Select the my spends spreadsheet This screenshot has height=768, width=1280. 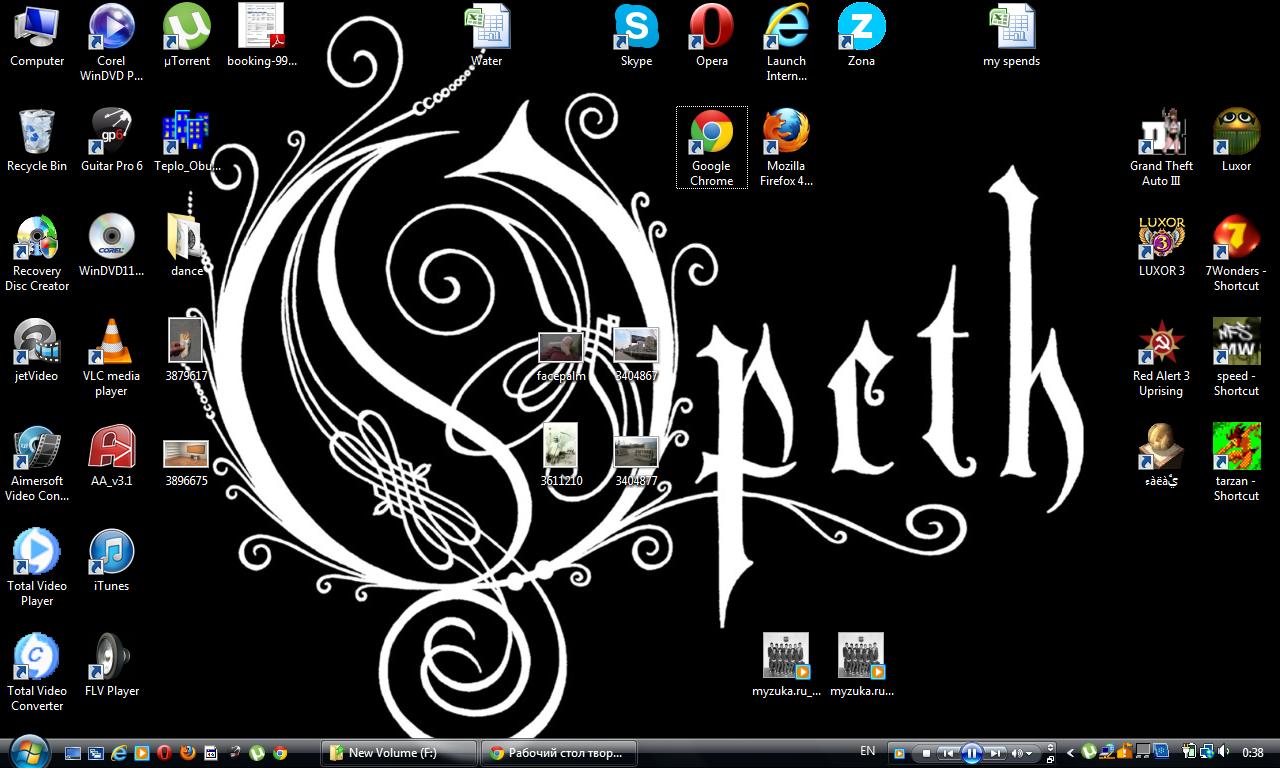(1012, 36)
